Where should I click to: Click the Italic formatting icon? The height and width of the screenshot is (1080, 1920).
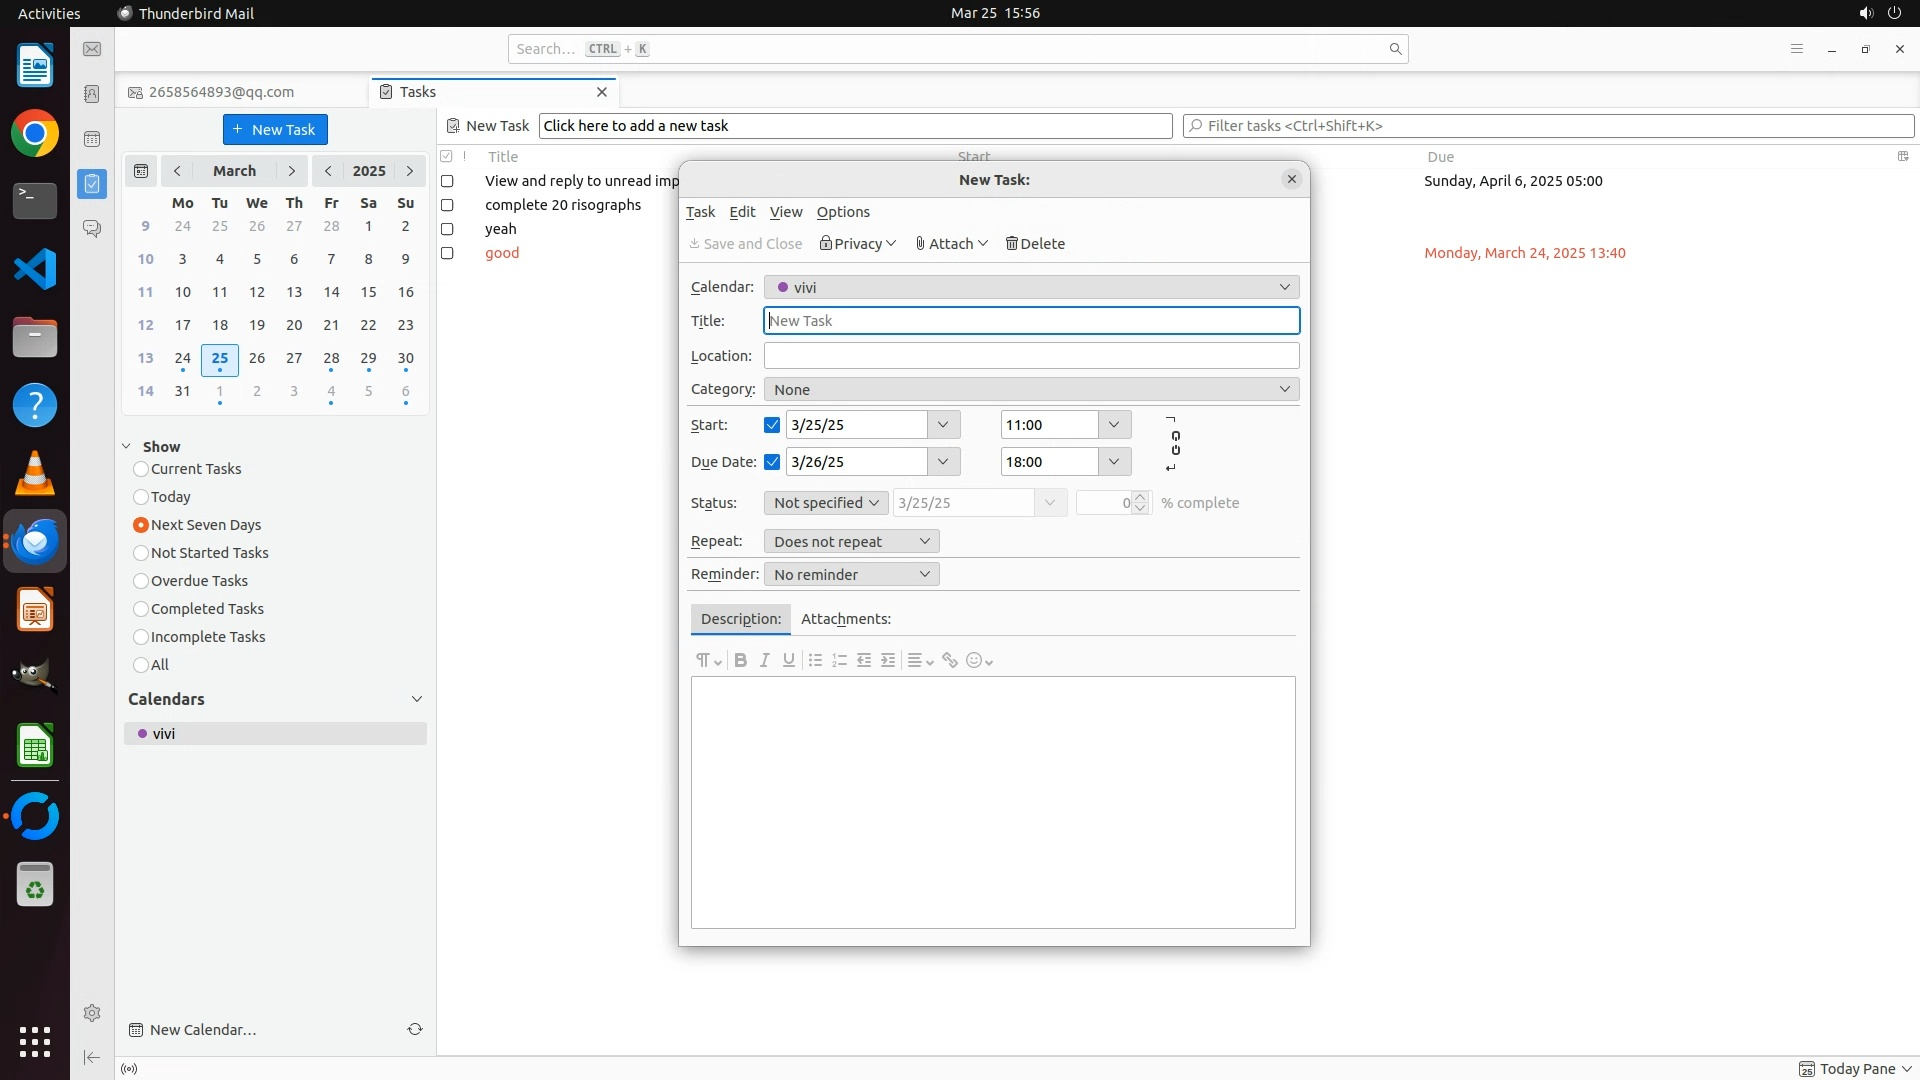pyautogui.click(x=765, y=660)
